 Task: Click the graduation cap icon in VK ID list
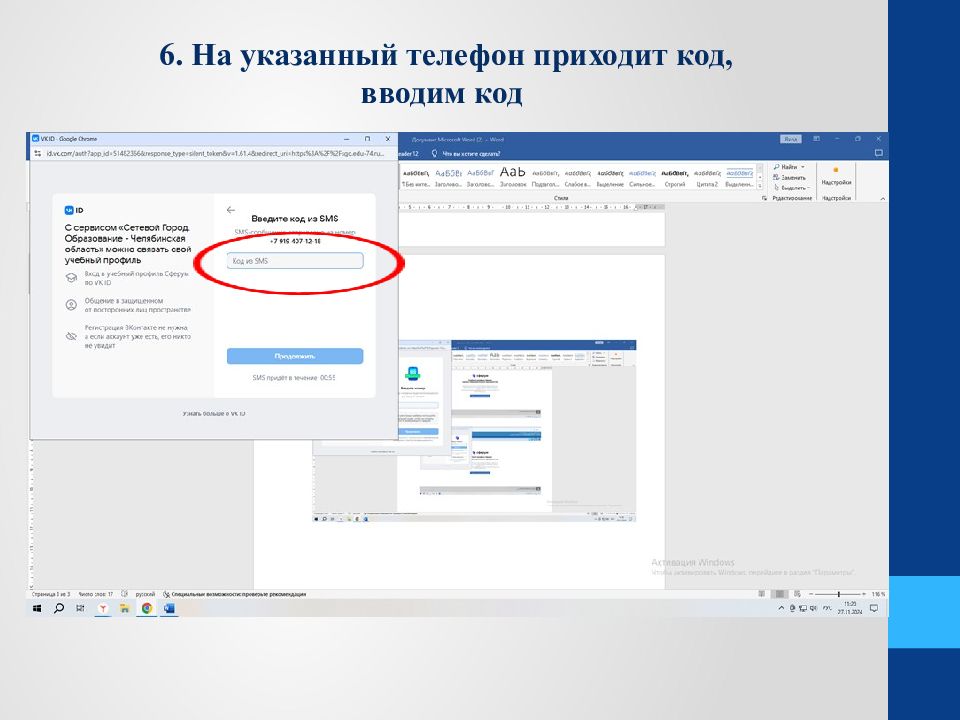pyautogui.click(x=72, y=278)
